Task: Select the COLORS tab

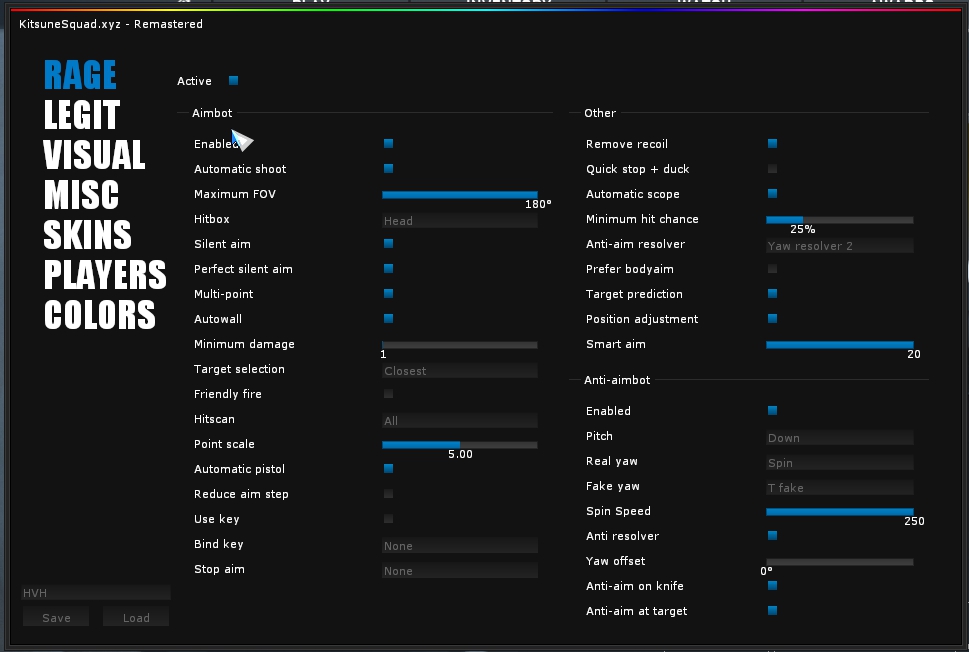Action: (99, 315)
